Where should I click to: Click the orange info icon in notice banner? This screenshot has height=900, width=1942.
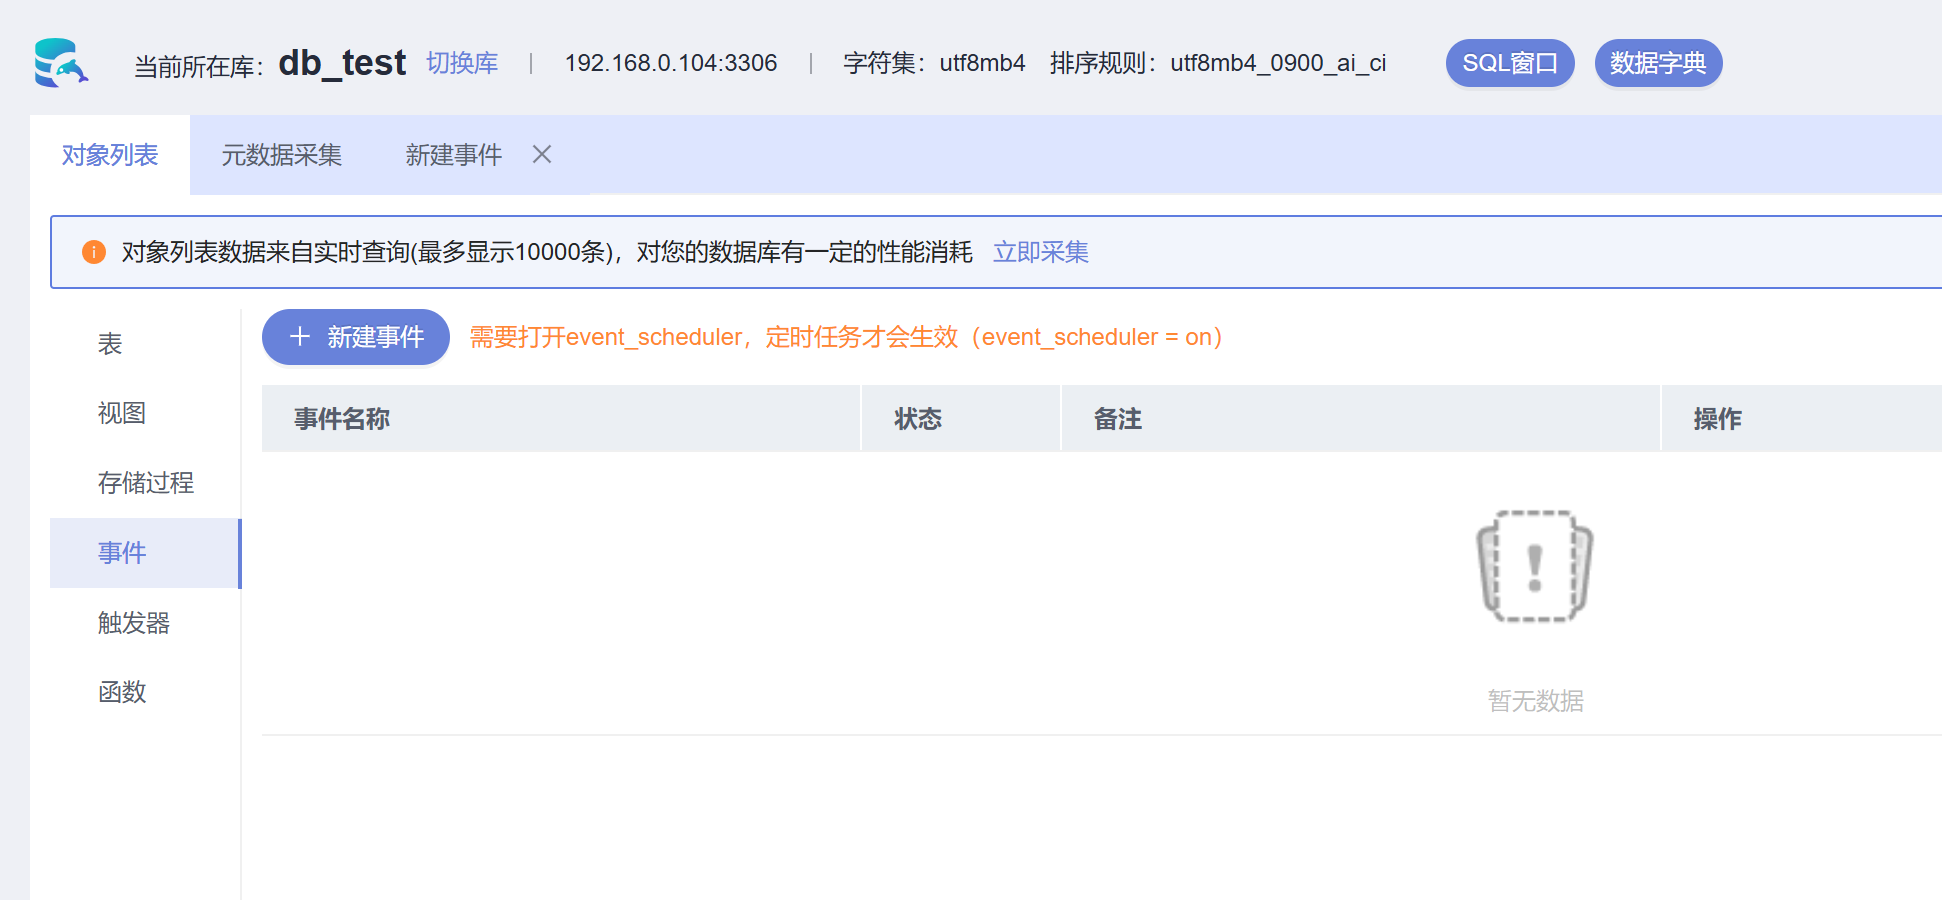[x=94, y=252]
